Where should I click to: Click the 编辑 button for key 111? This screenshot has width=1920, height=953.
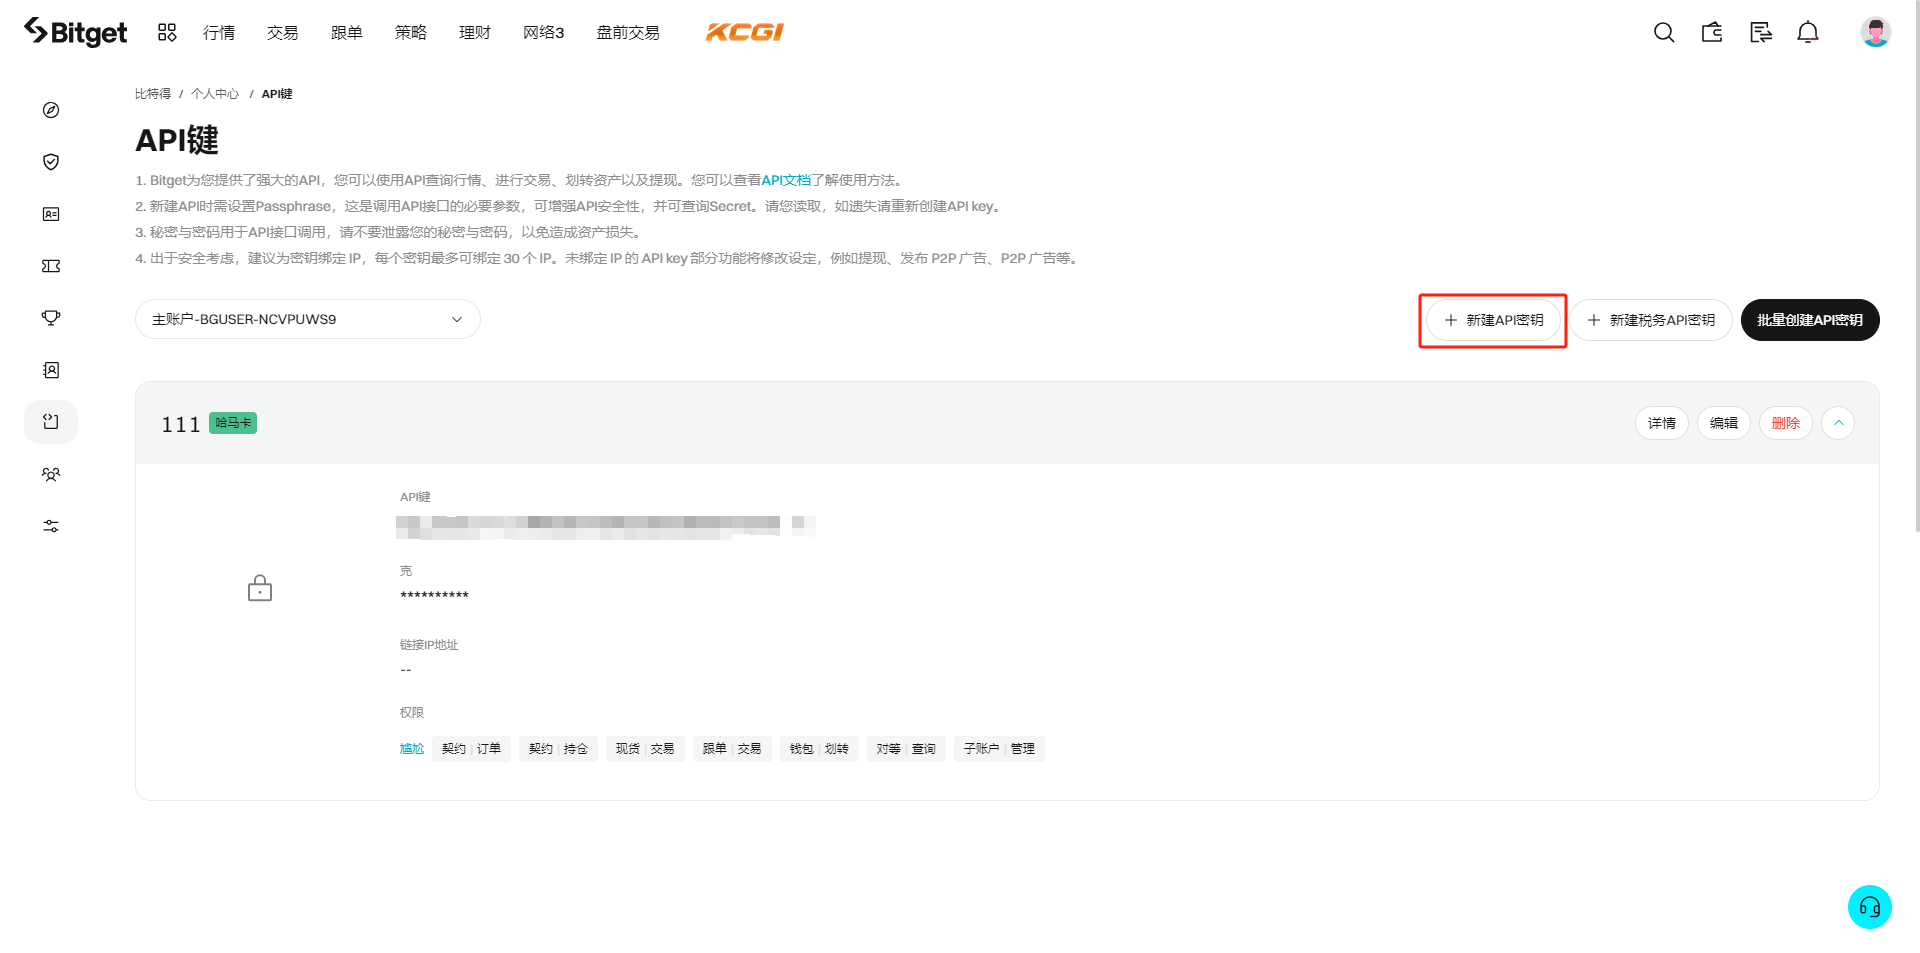[1724, 423]
